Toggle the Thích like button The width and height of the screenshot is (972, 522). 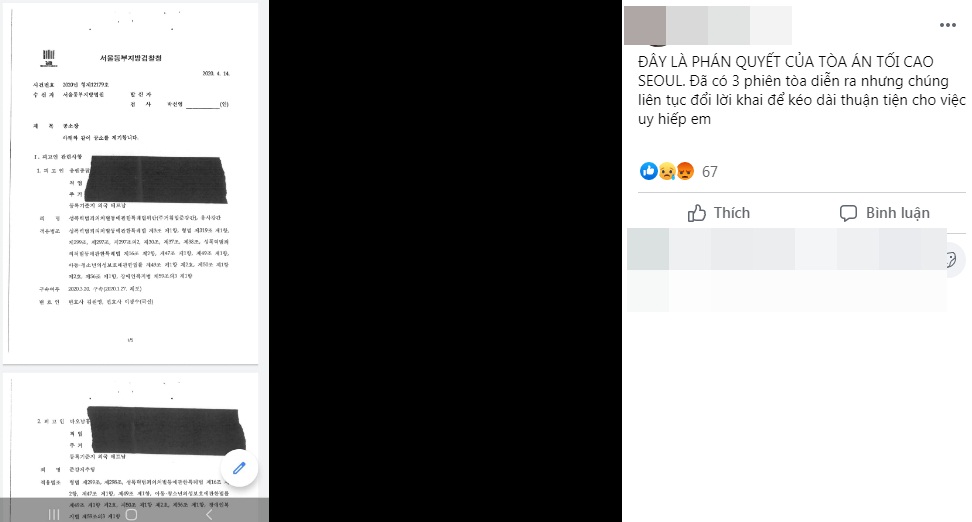(719, 213)
